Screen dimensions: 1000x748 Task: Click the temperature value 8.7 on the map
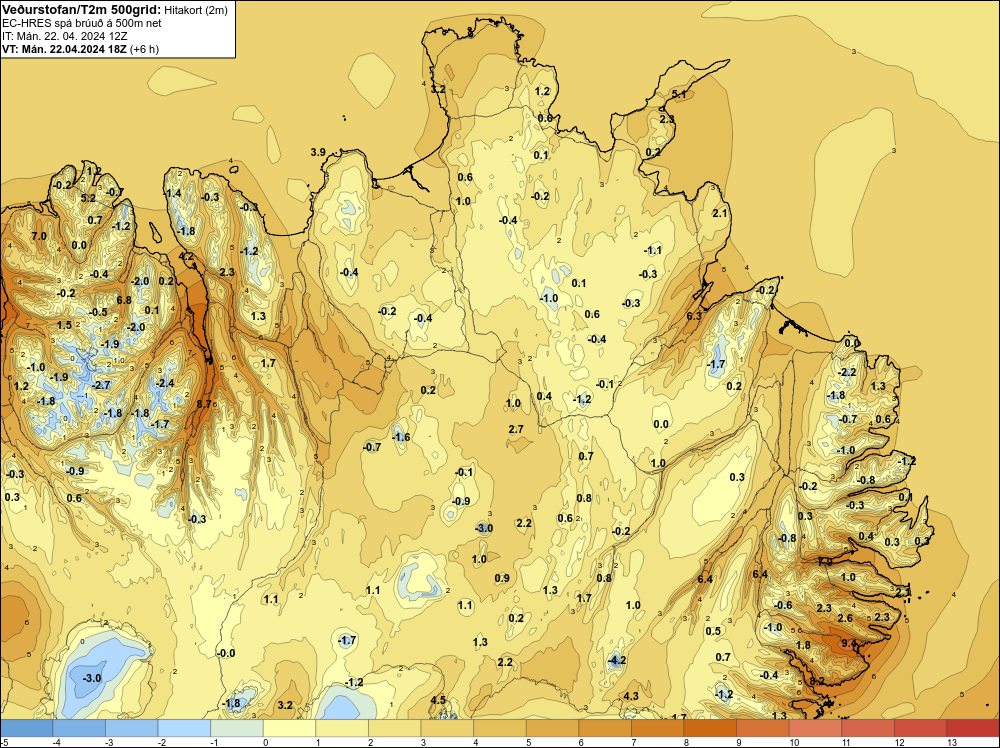click(x=204, y=404)
